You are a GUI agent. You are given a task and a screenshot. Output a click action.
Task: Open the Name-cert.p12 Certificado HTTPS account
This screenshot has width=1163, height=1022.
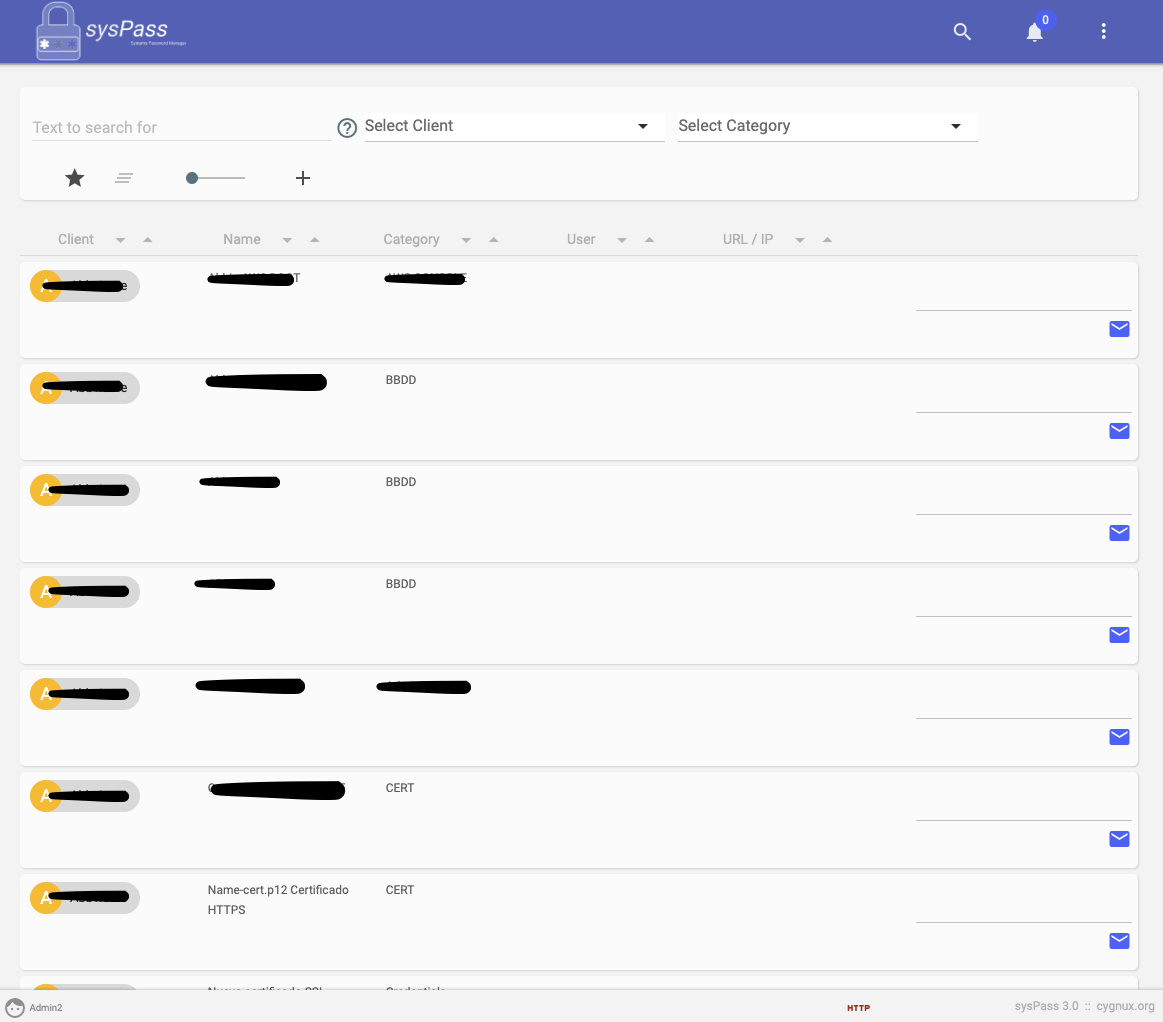[x=278, y=899]
